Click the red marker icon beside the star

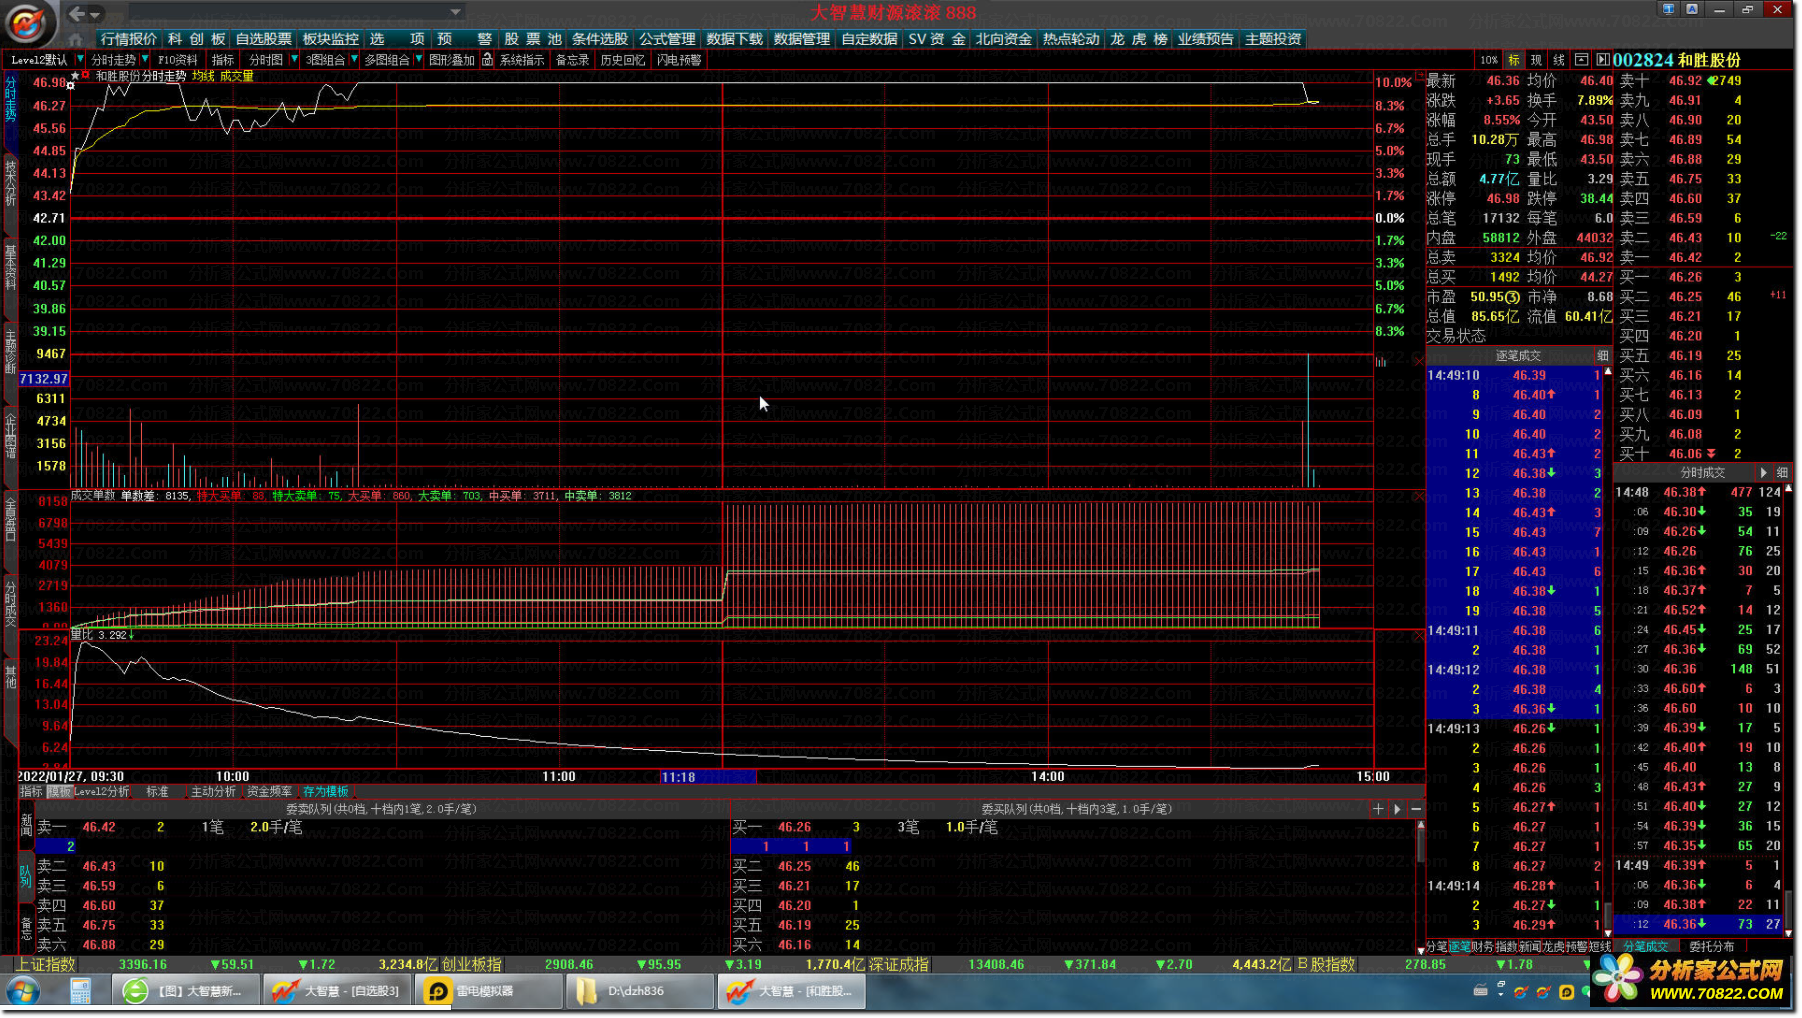click(86, 75)
